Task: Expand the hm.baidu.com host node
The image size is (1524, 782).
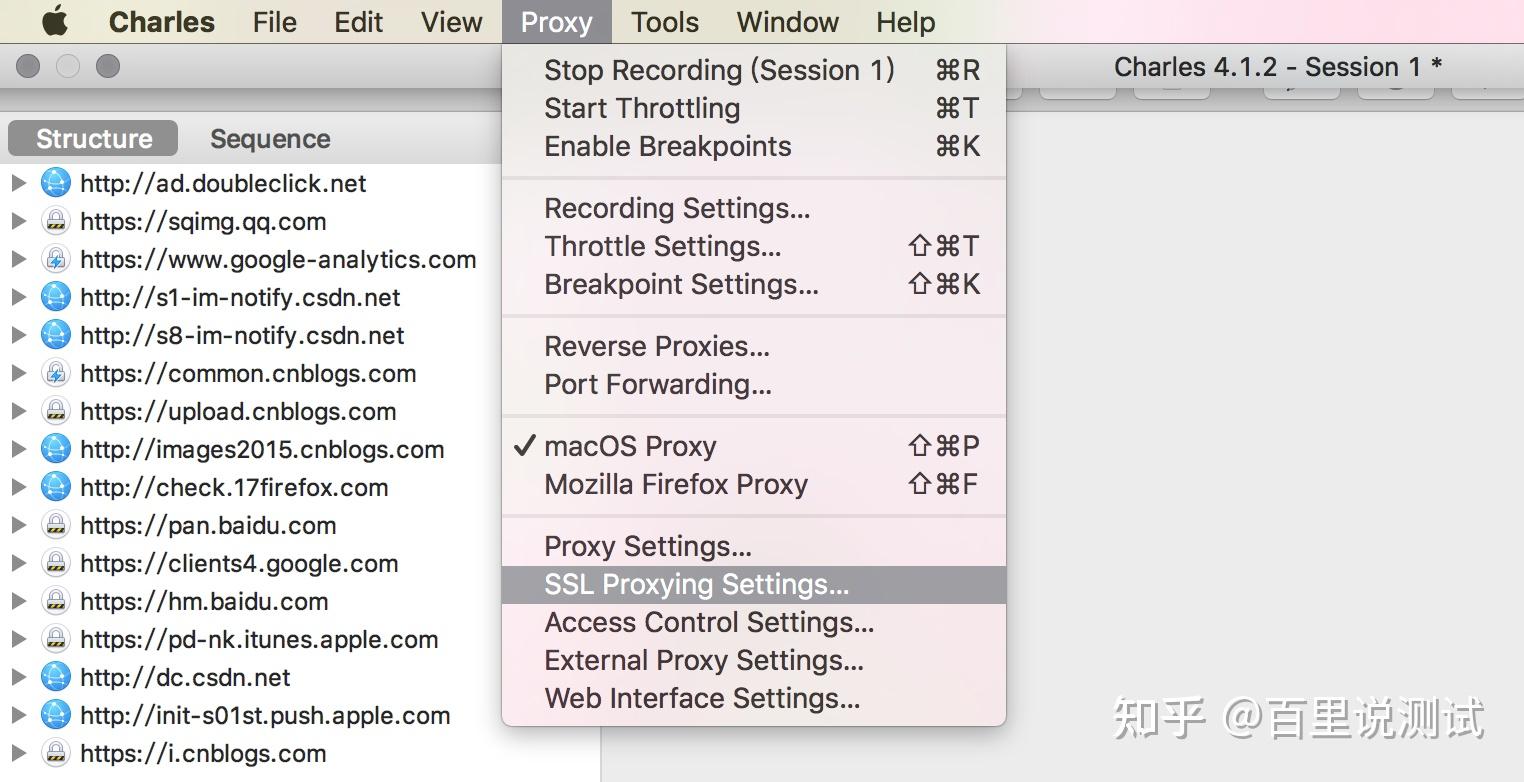Action: 18,601
